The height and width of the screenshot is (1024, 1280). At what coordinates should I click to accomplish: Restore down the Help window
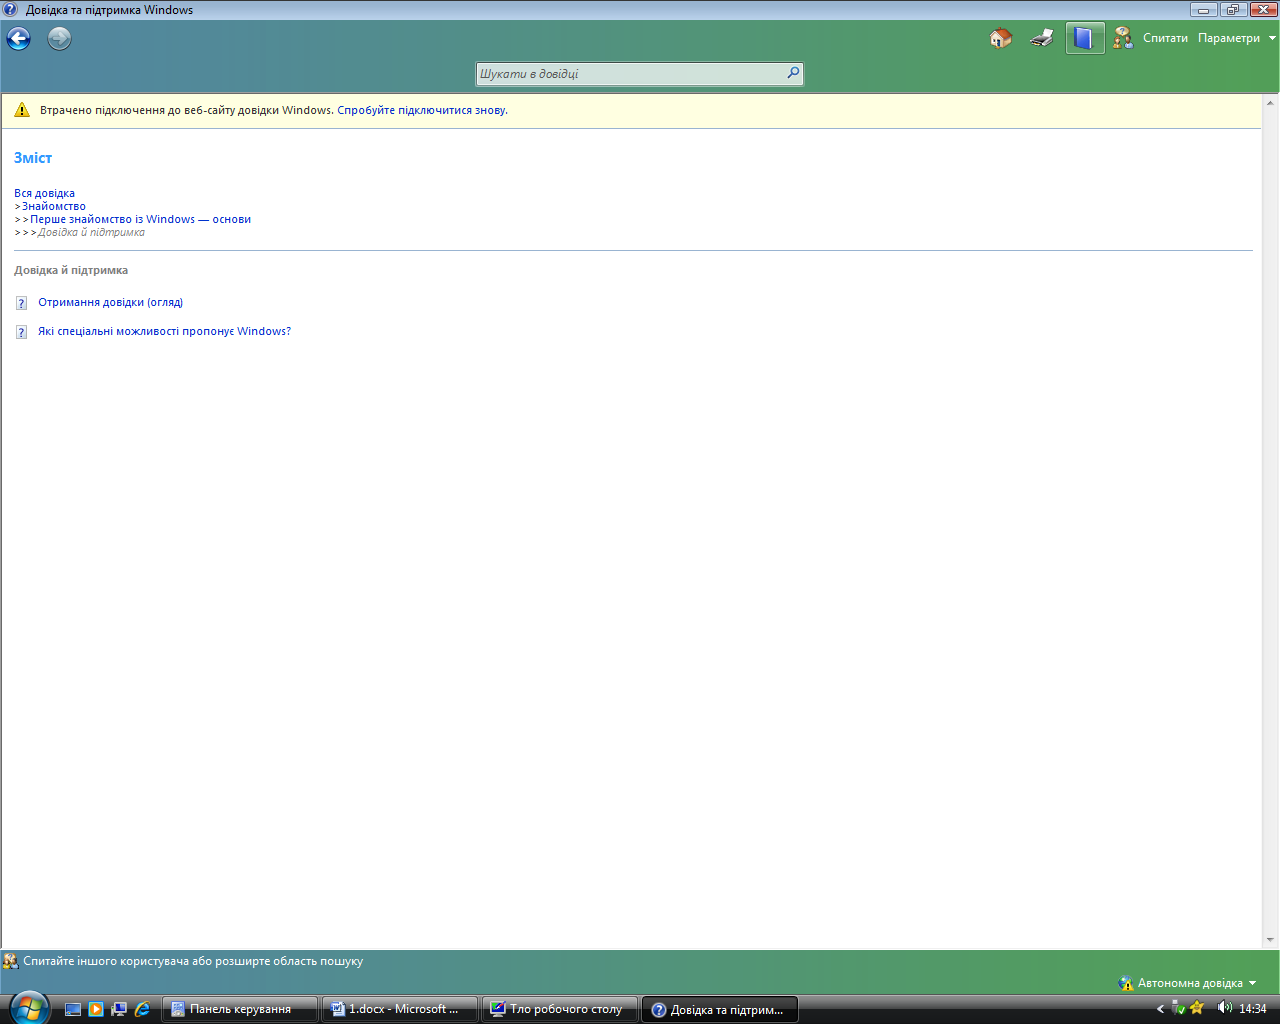[1232, 9]
